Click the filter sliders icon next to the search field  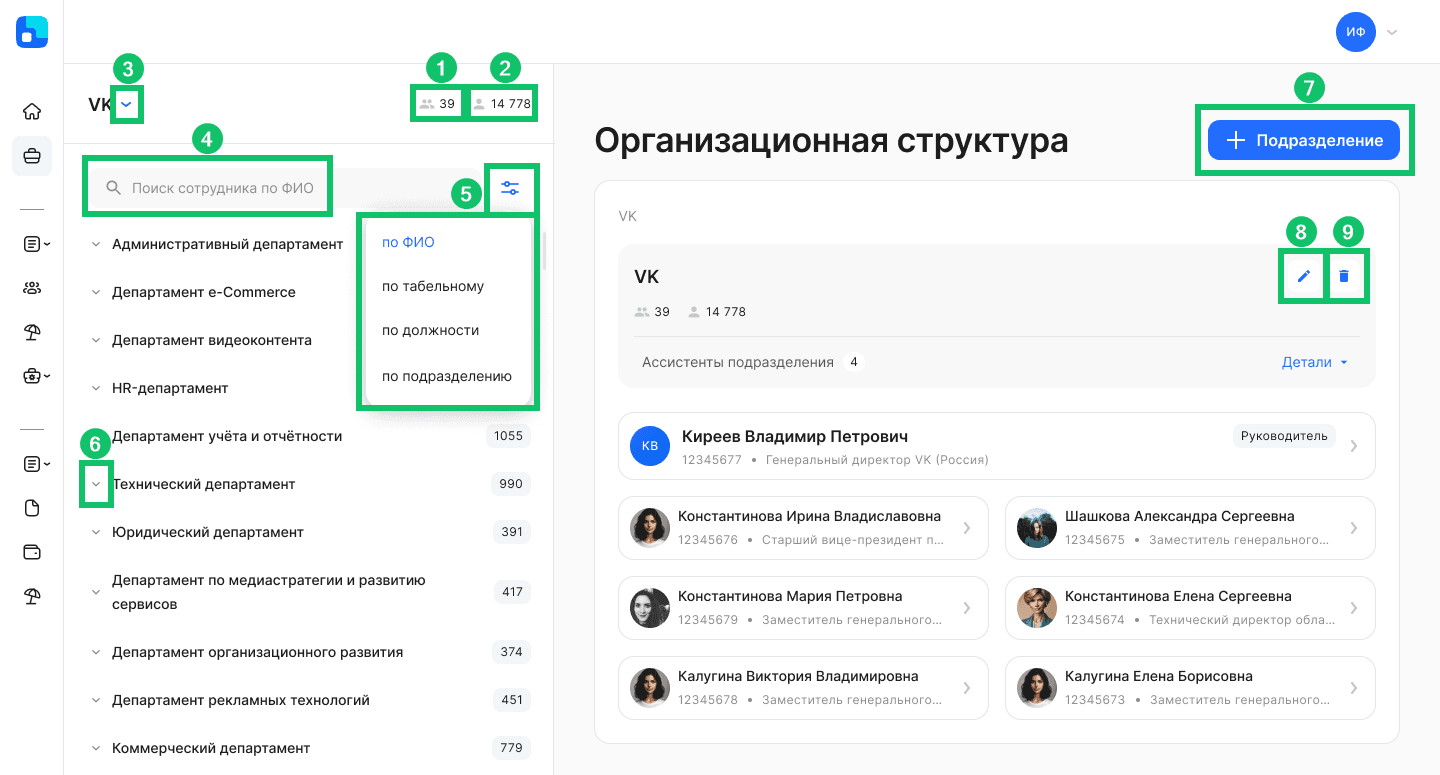(x=510, y=188)
